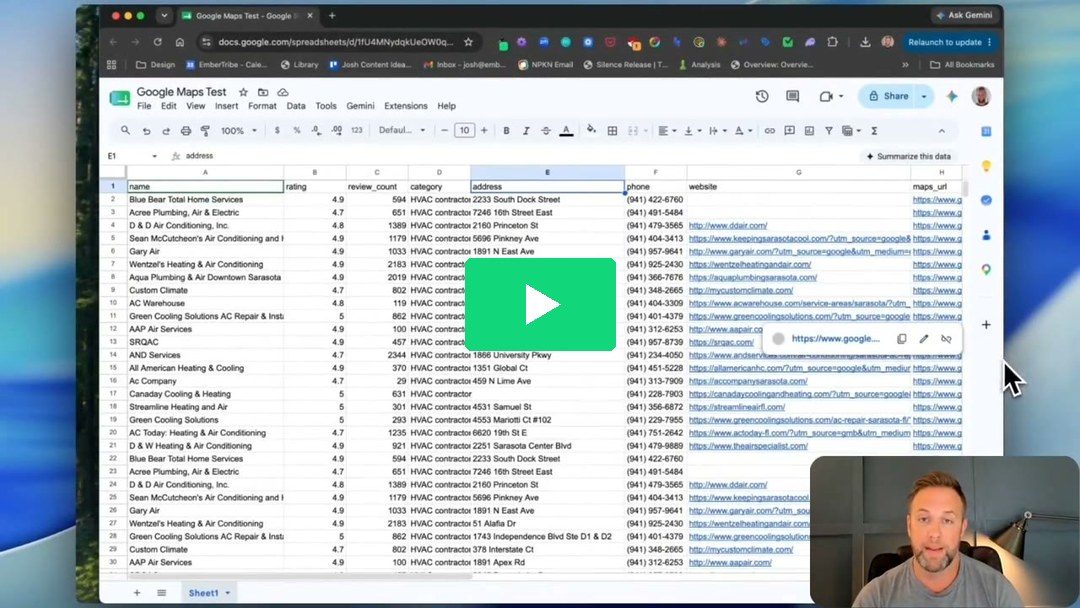Click the Share button

[x=889, y=96]
